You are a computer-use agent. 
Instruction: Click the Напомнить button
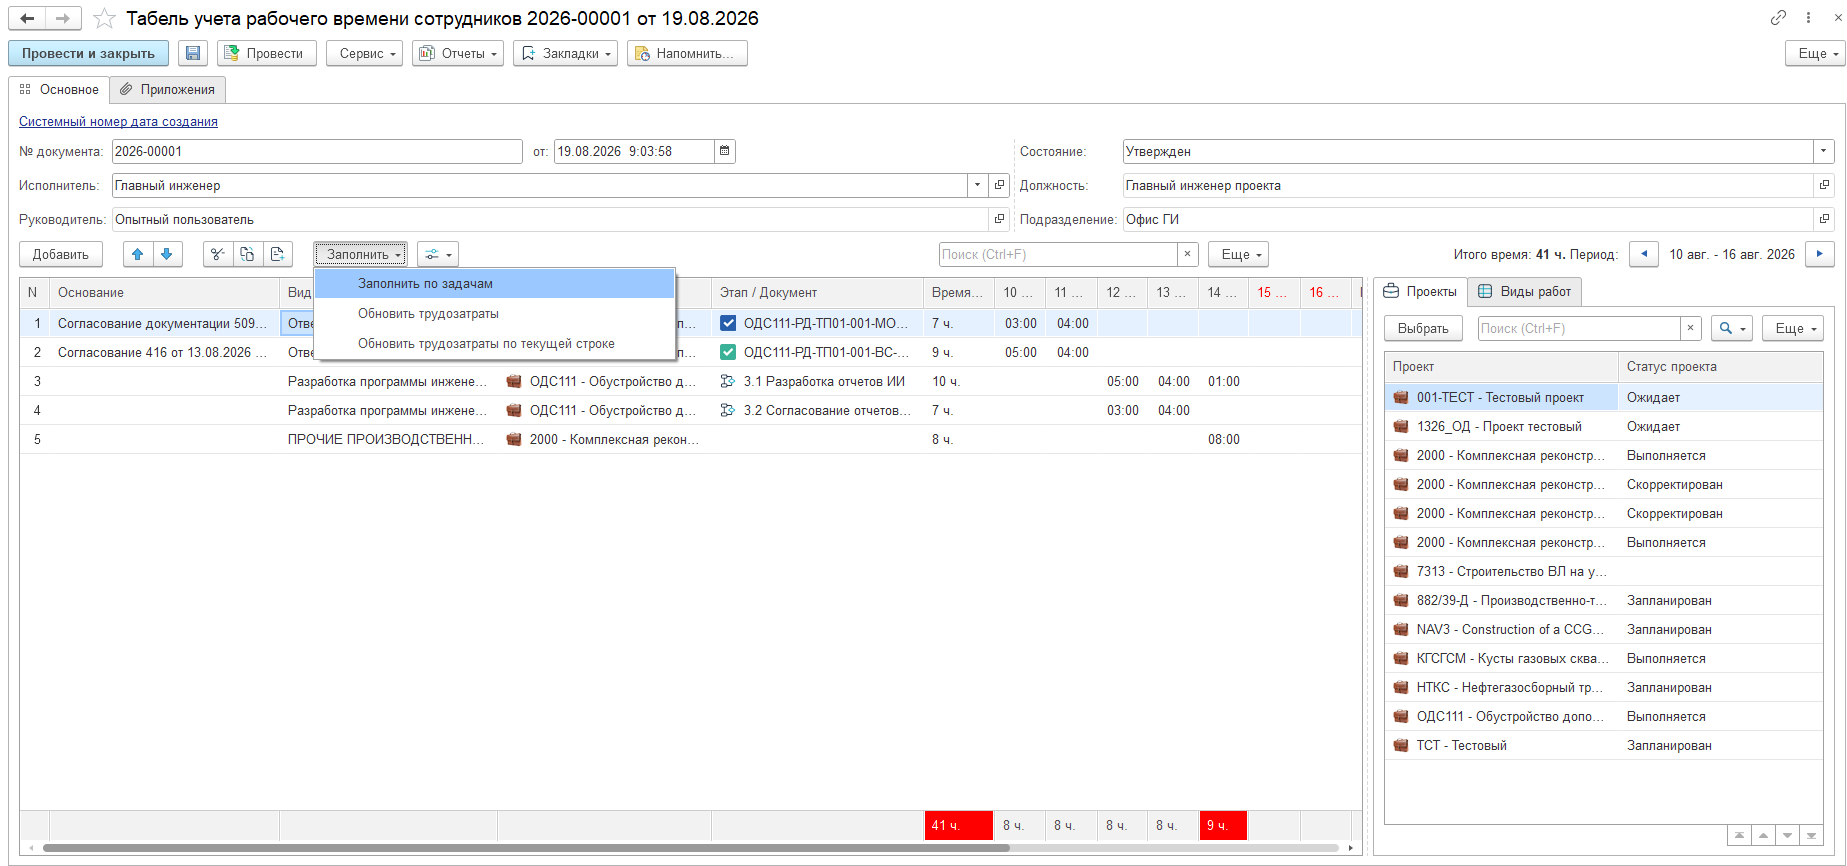[x=687, y=53]
